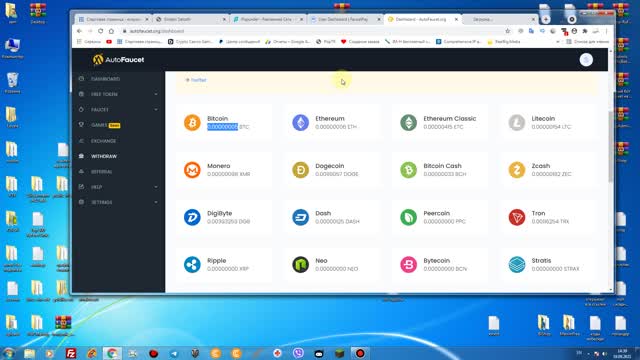Open the Crypto Casino bookmark
The height and width of the screenshot is (360, 640).
tap(191, 42)
